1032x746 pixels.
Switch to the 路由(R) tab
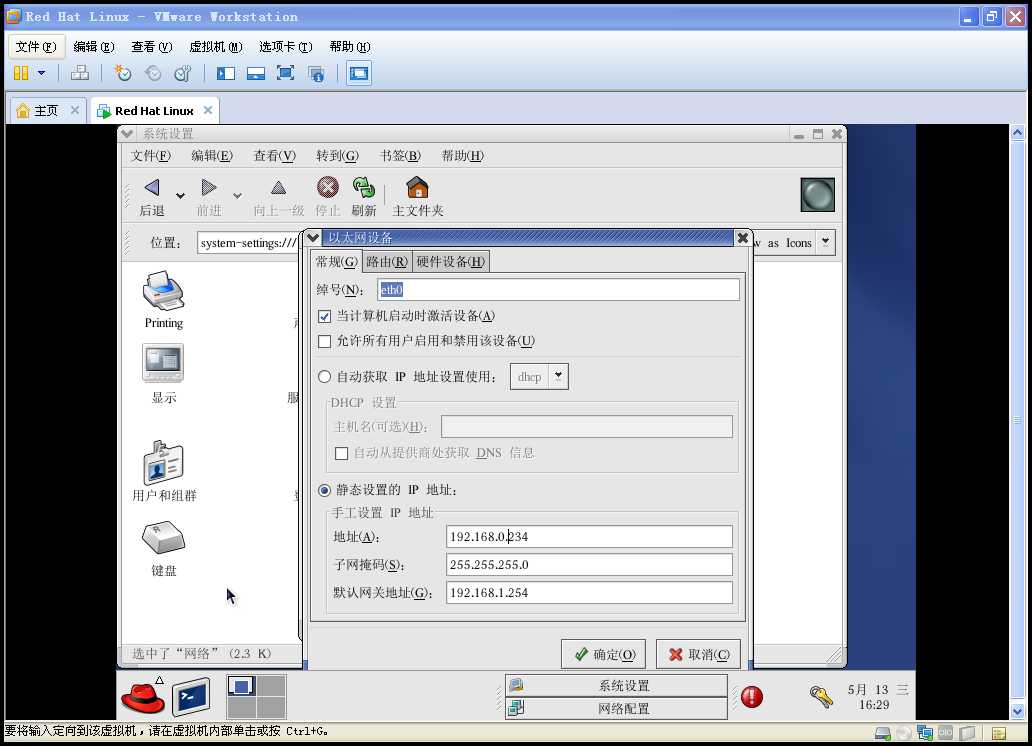click(x=387, y=262)
